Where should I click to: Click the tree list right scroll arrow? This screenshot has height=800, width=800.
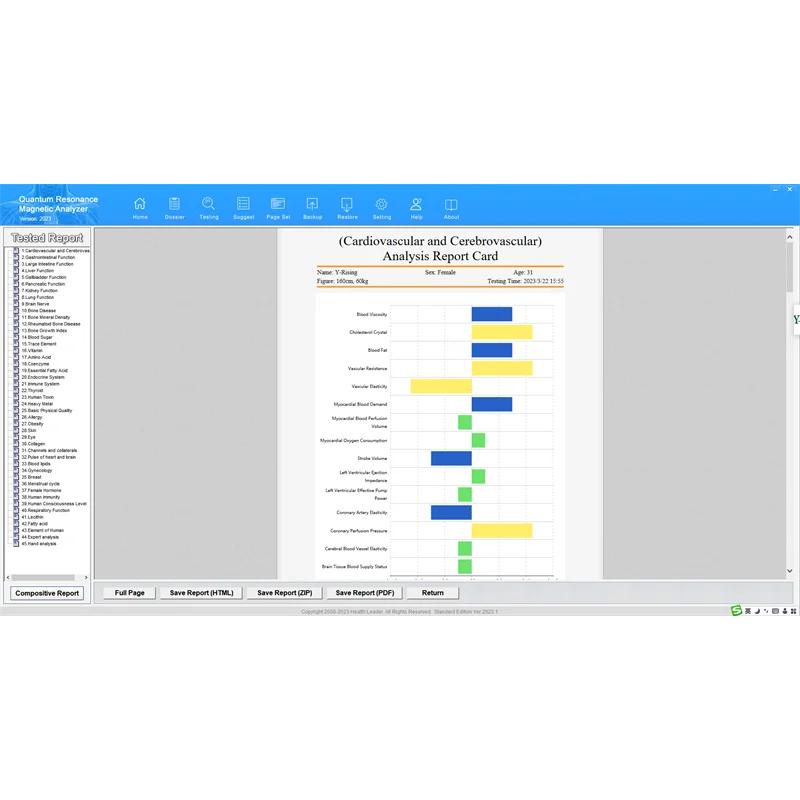tap(86, 578)
